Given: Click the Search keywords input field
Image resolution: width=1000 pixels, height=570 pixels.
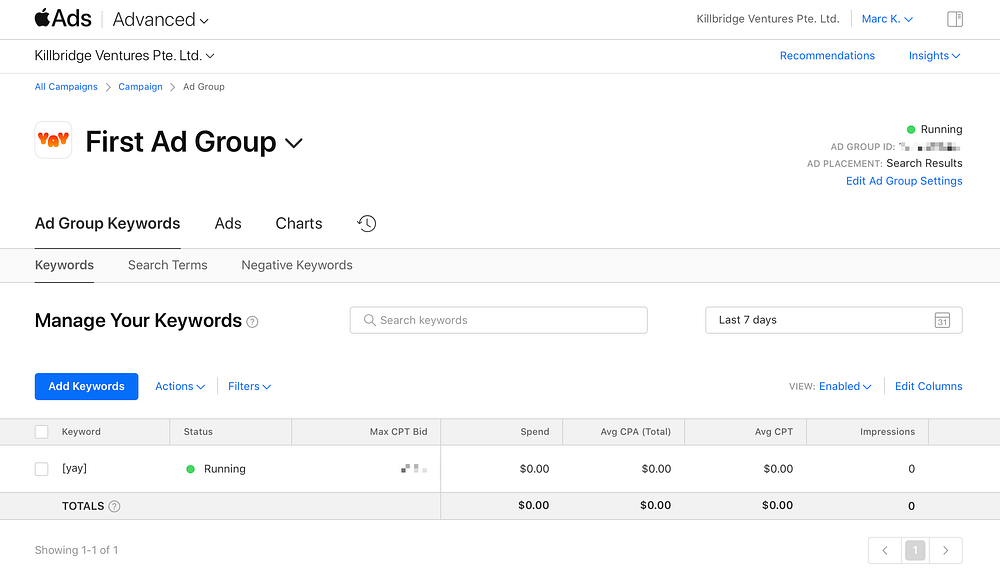Looking at the screenshot, I should [x=498, y=320].
